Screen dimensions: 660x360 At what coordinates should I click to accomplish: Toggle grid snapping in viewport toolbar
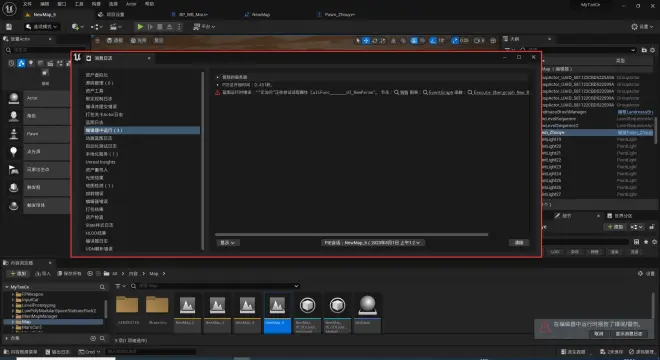[x=414, y=40]
